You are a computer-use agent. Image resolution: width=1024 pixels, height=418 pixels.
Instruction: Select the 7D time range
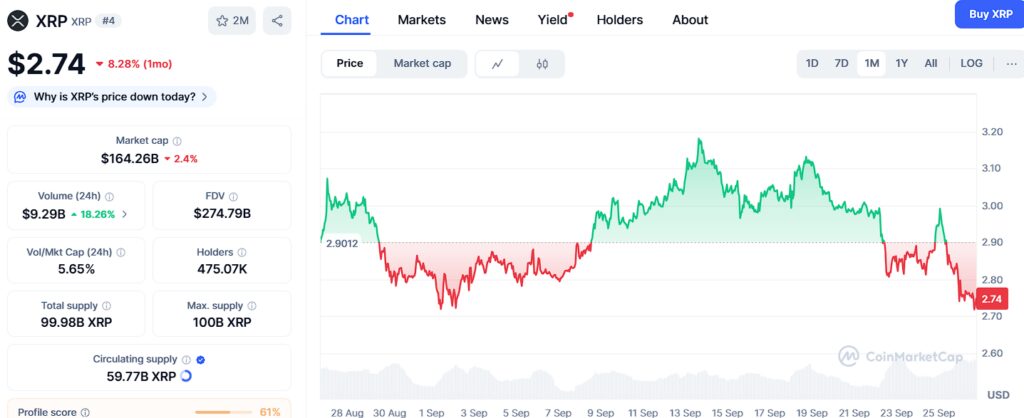(x=841, y=63)
